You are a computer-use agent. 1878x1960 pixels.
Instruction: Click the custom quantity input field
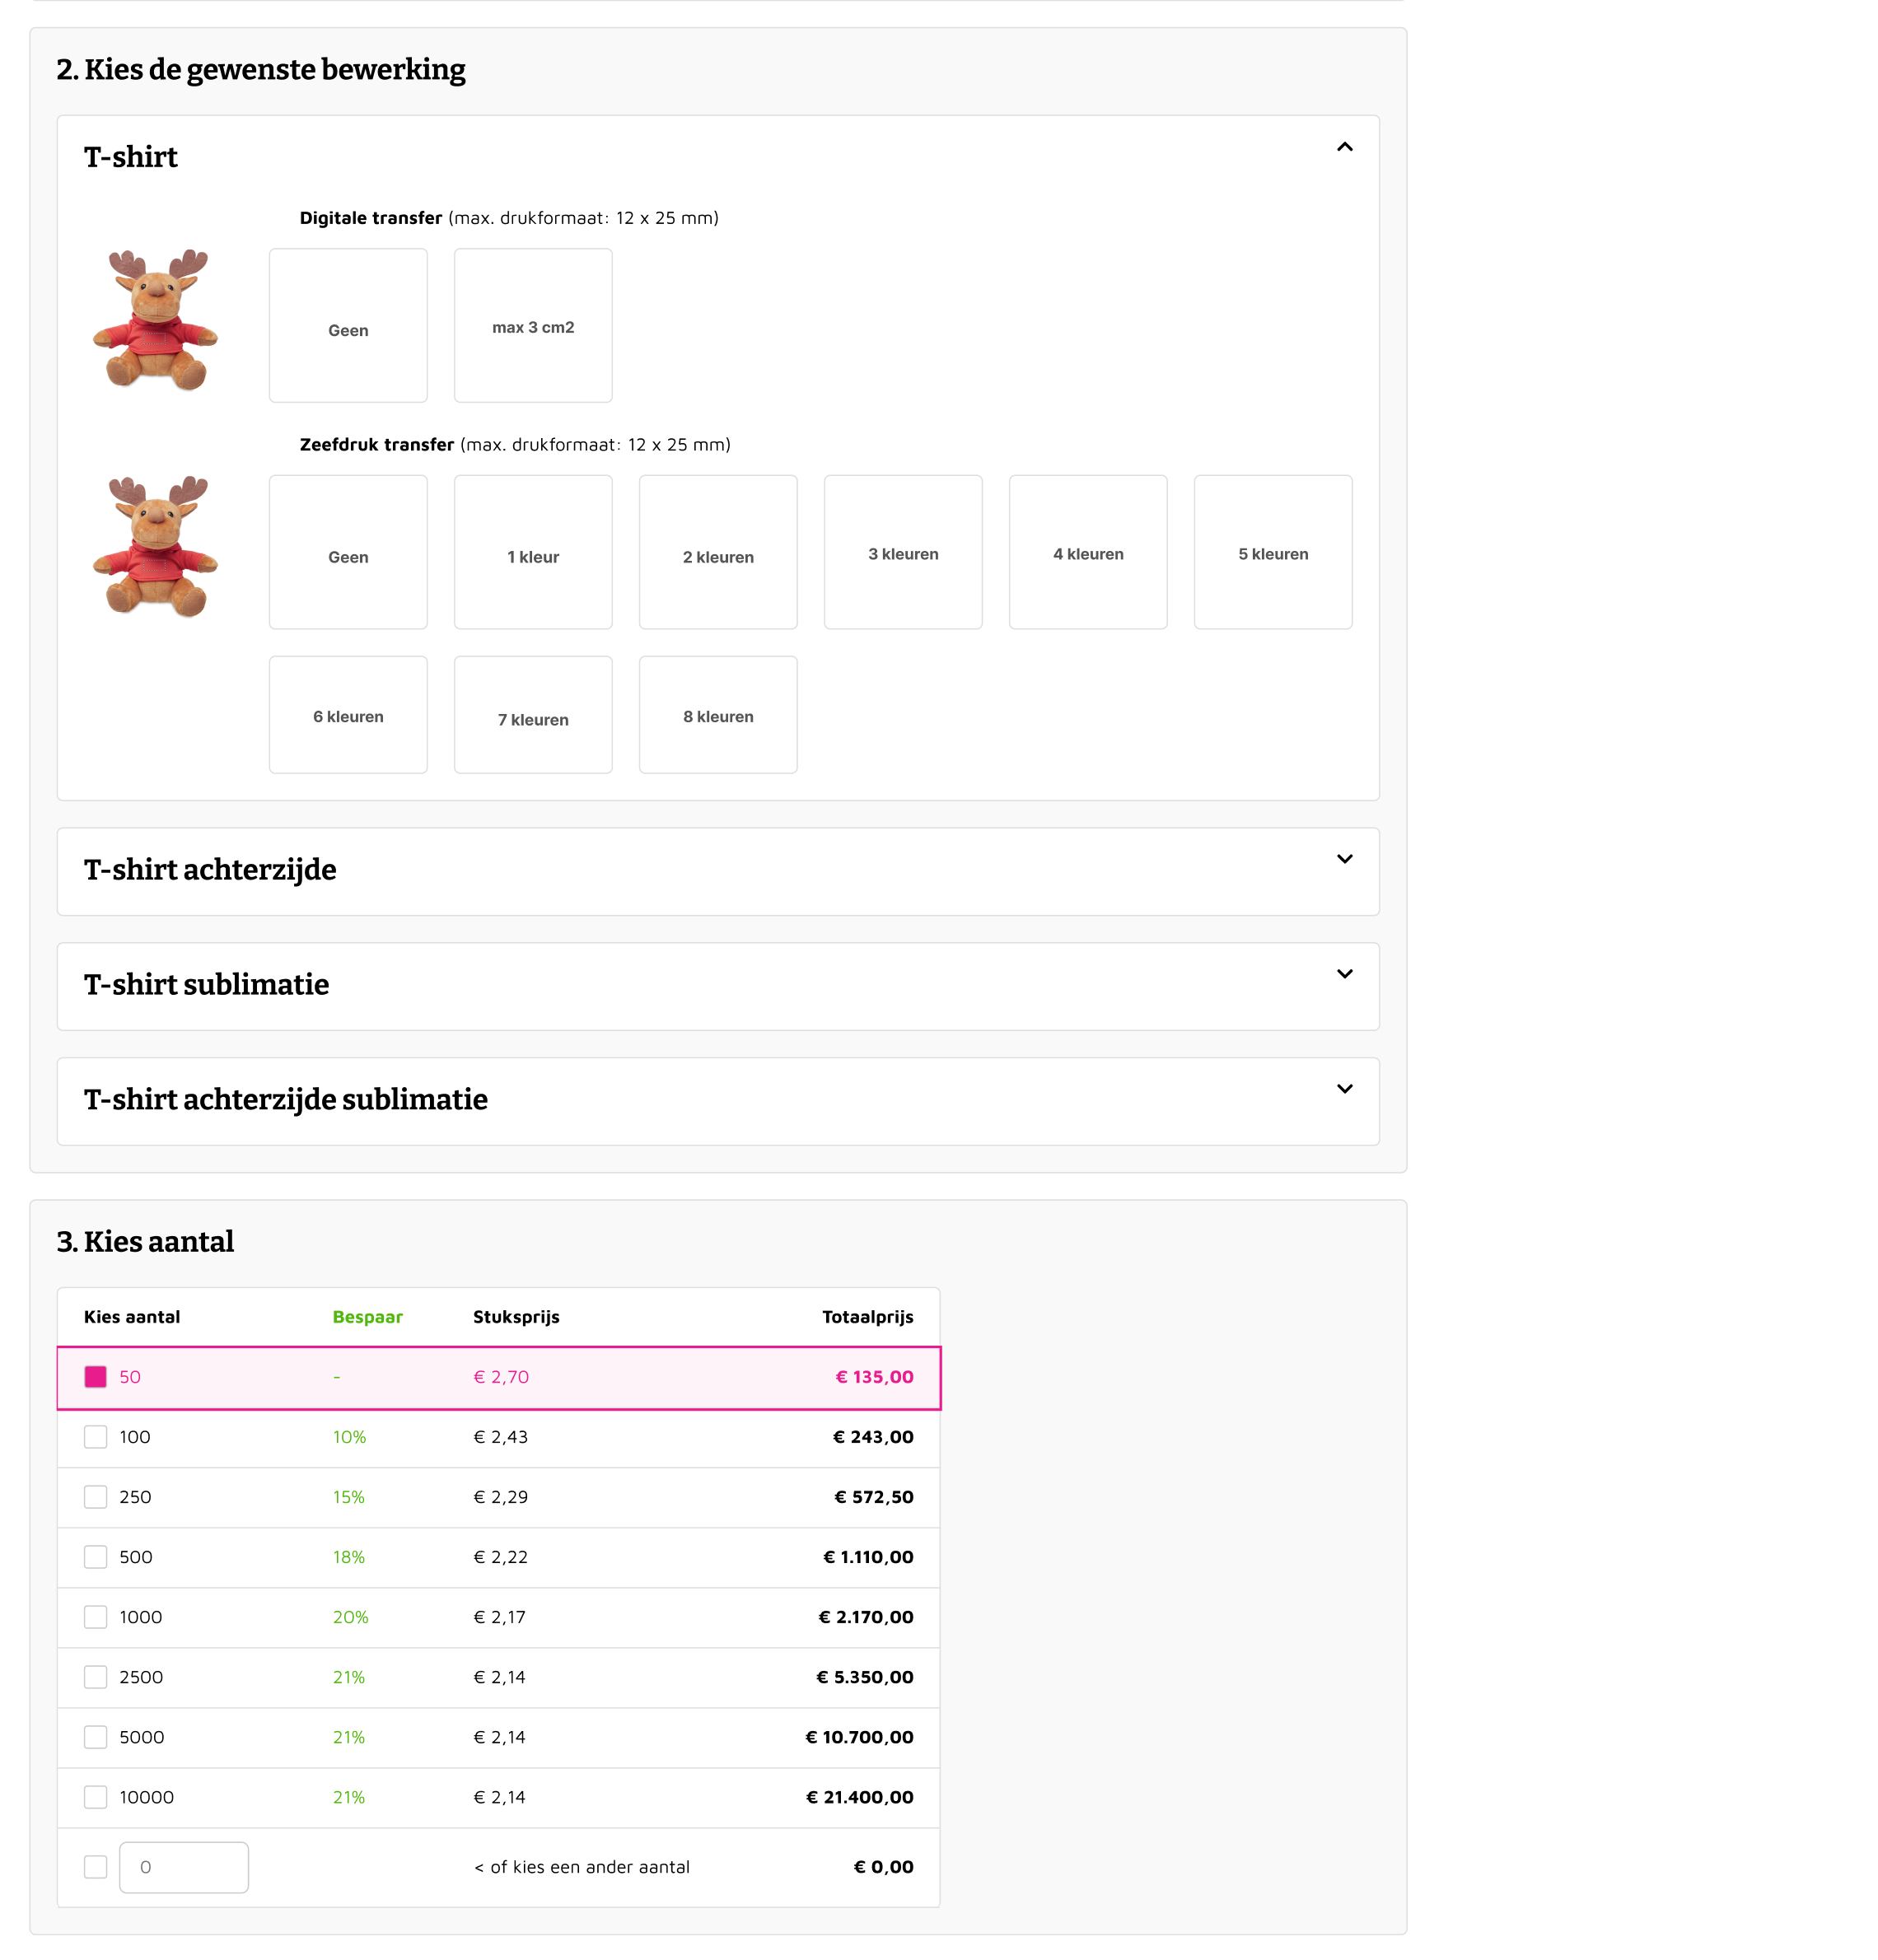184,1867
